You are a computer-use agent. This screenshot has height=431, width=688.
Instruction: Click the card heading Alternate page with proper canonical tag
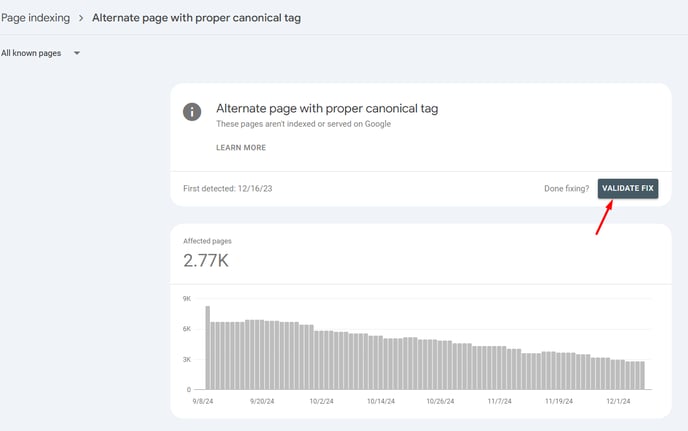[x=327, y=108]
